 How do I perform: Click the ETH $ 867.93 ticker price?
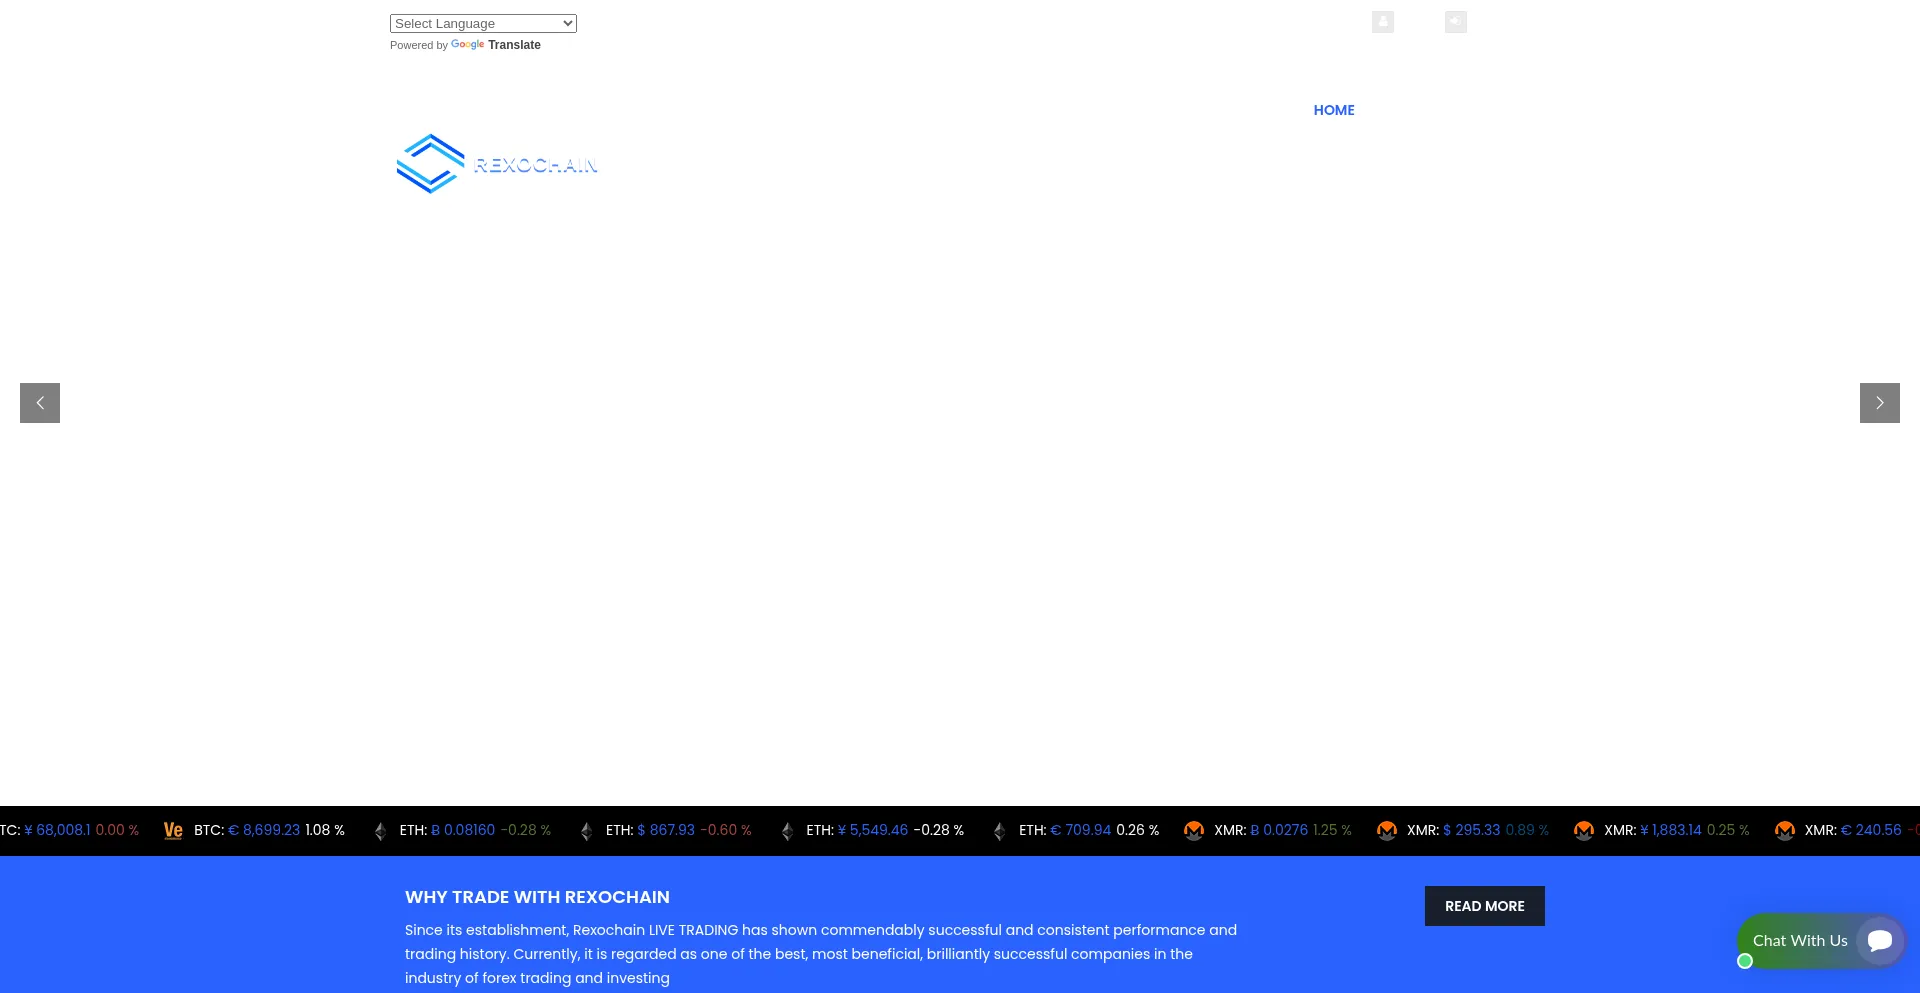click(666, 830)
